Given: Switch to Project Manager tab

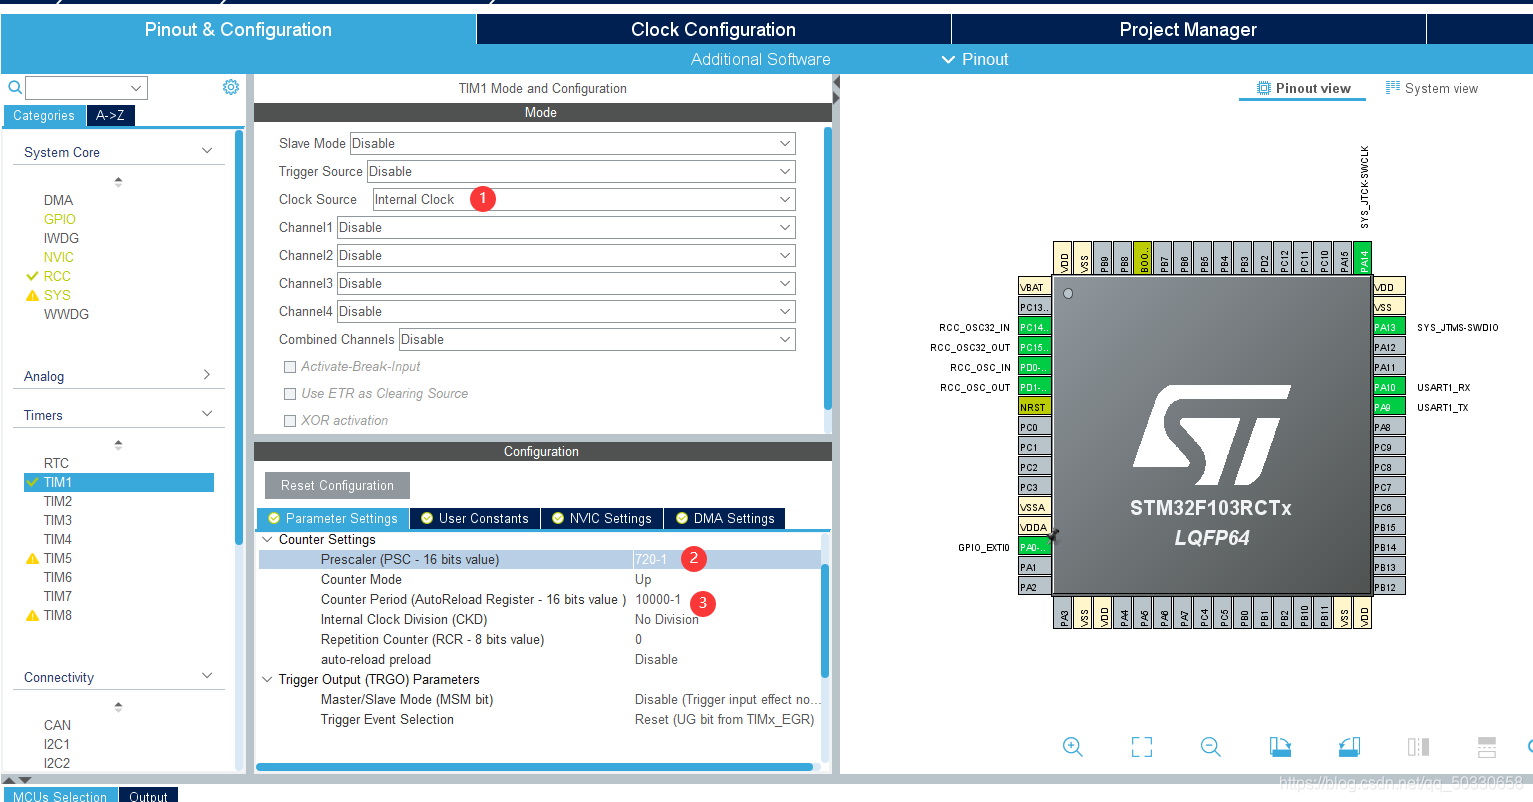Looking at the screenshot, I should pos(1188,29).
